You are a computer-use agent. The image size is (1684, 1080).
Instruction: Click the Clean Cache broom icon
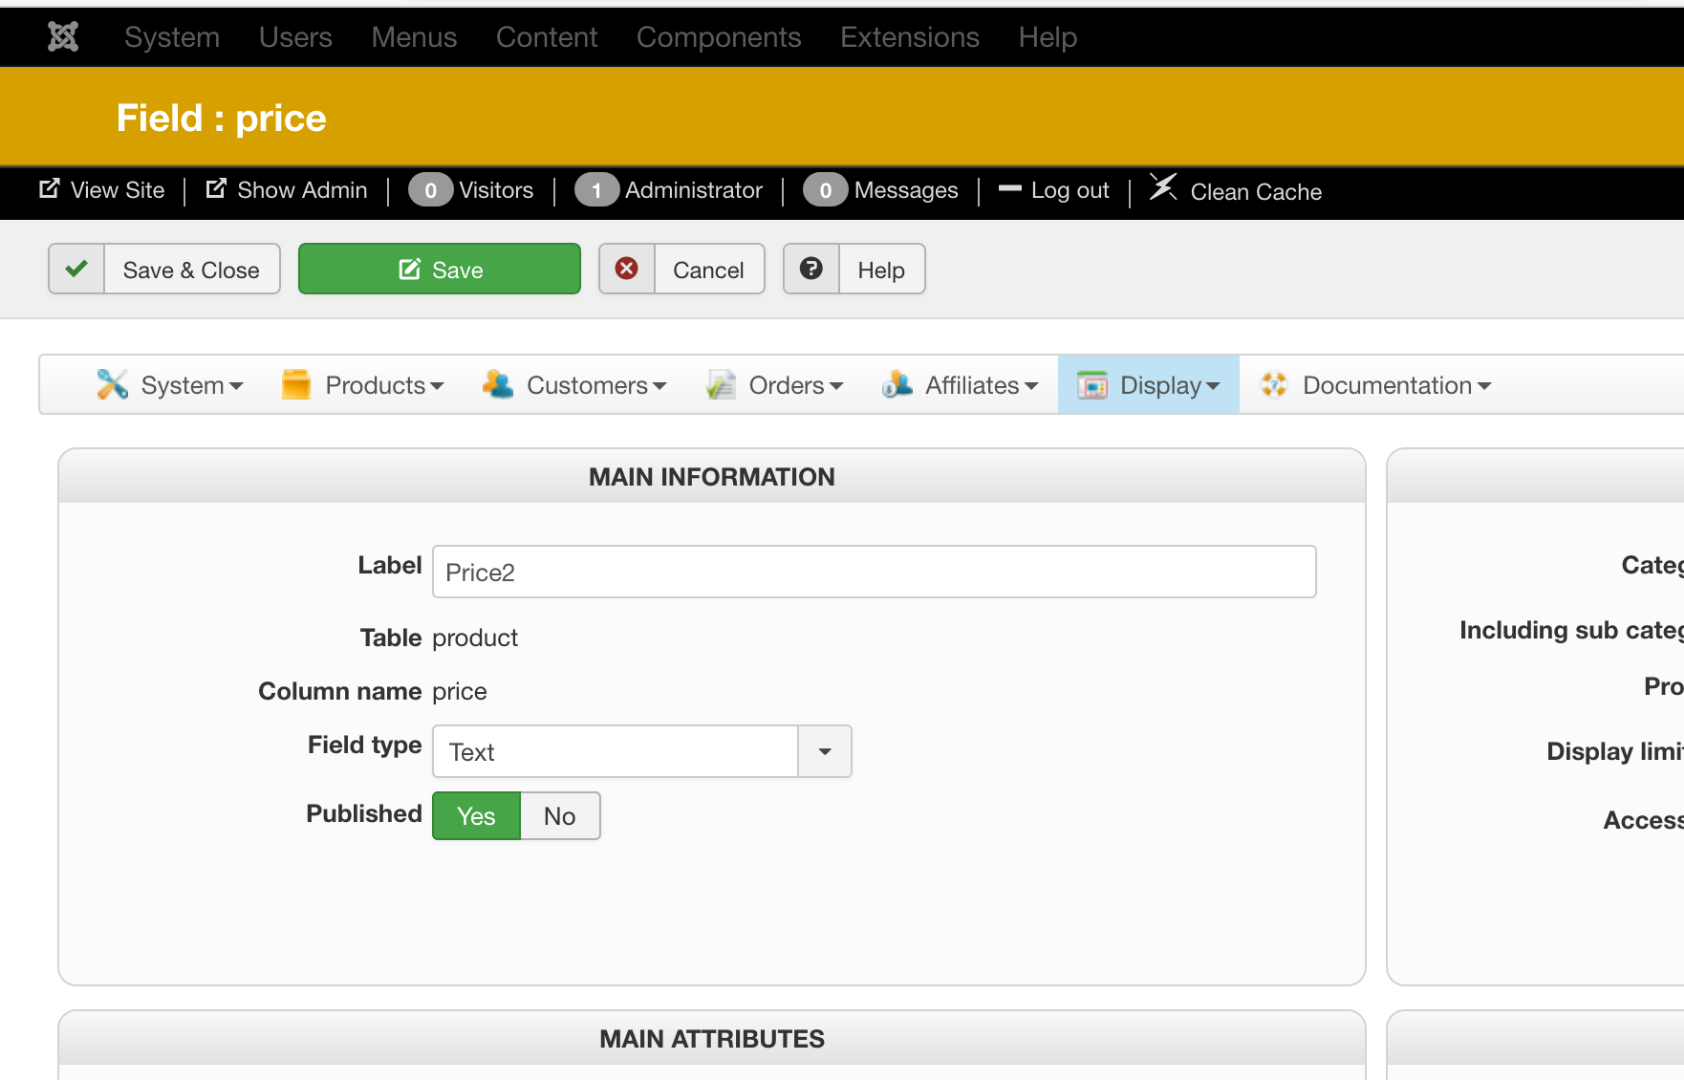pos(1163,187)
